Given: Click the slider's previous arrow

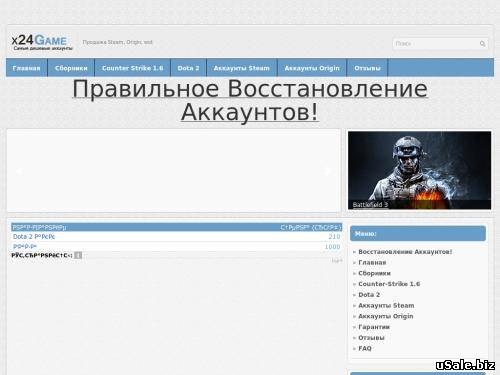Looking at the screenshot, I should tap(19, 171).
